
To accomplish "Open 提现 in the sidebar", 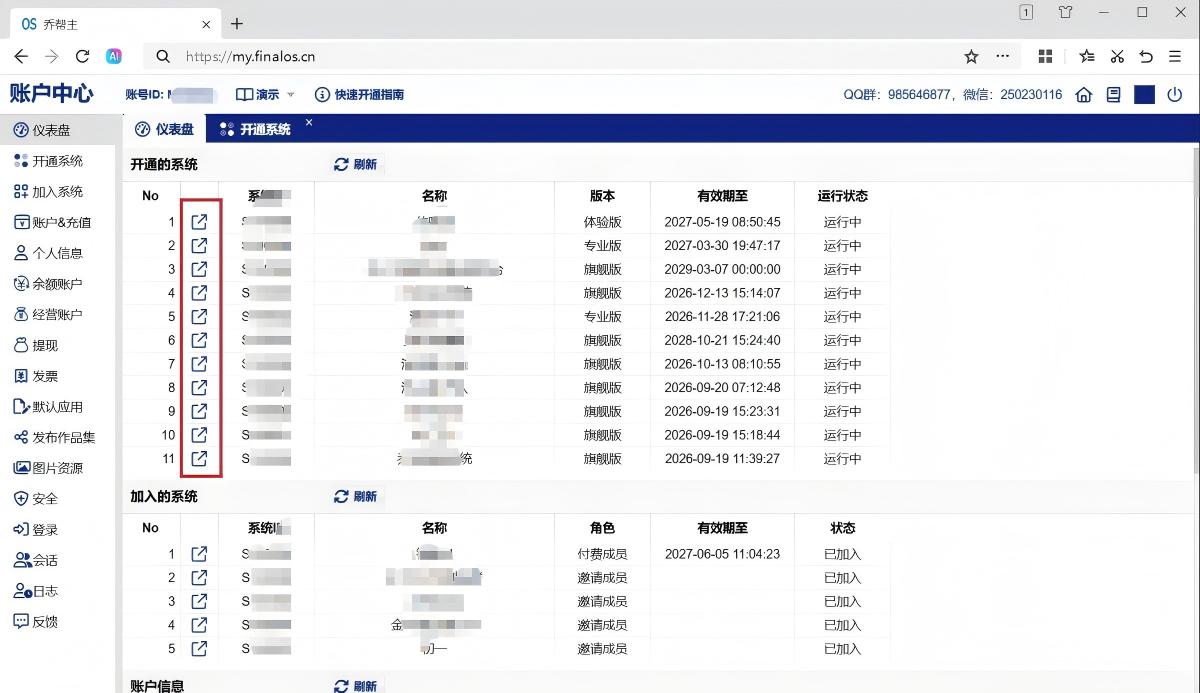I will click(x=57, y=345).
